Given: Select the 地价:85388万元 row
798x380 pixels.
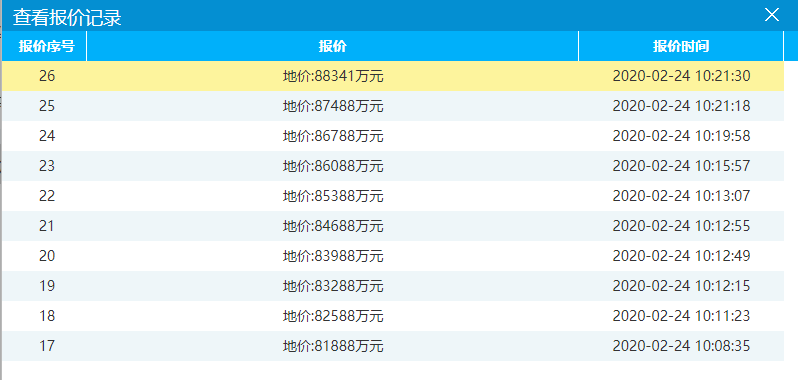Looking at the screenshot, I should click(x=393, y=196).
